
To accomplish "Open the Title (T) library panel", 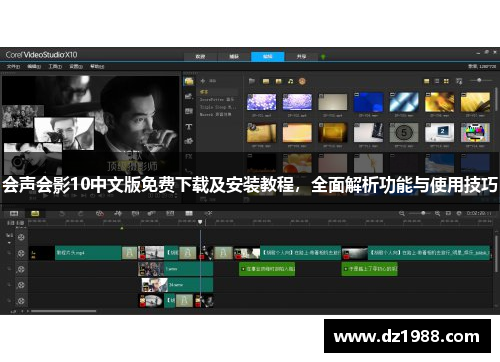I will pos(189,127).
